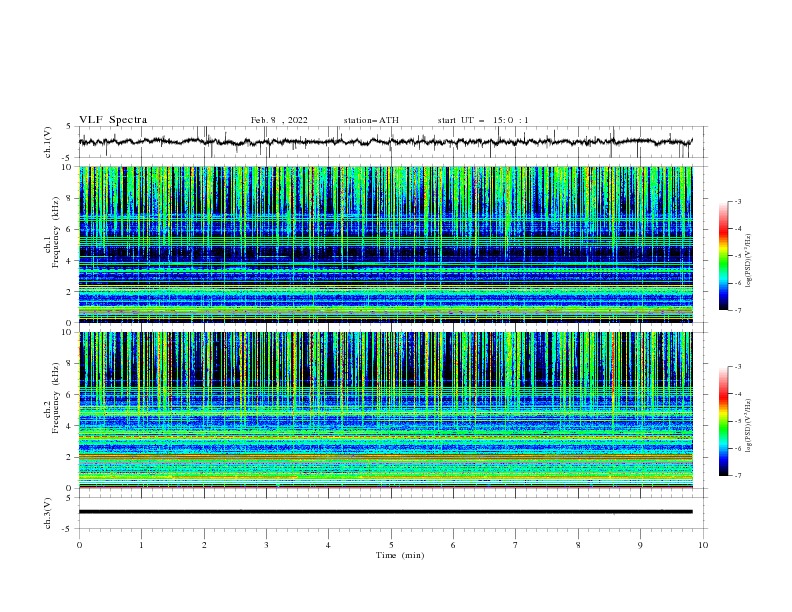Click the time axis tick label '3'

tap(266, 545)
